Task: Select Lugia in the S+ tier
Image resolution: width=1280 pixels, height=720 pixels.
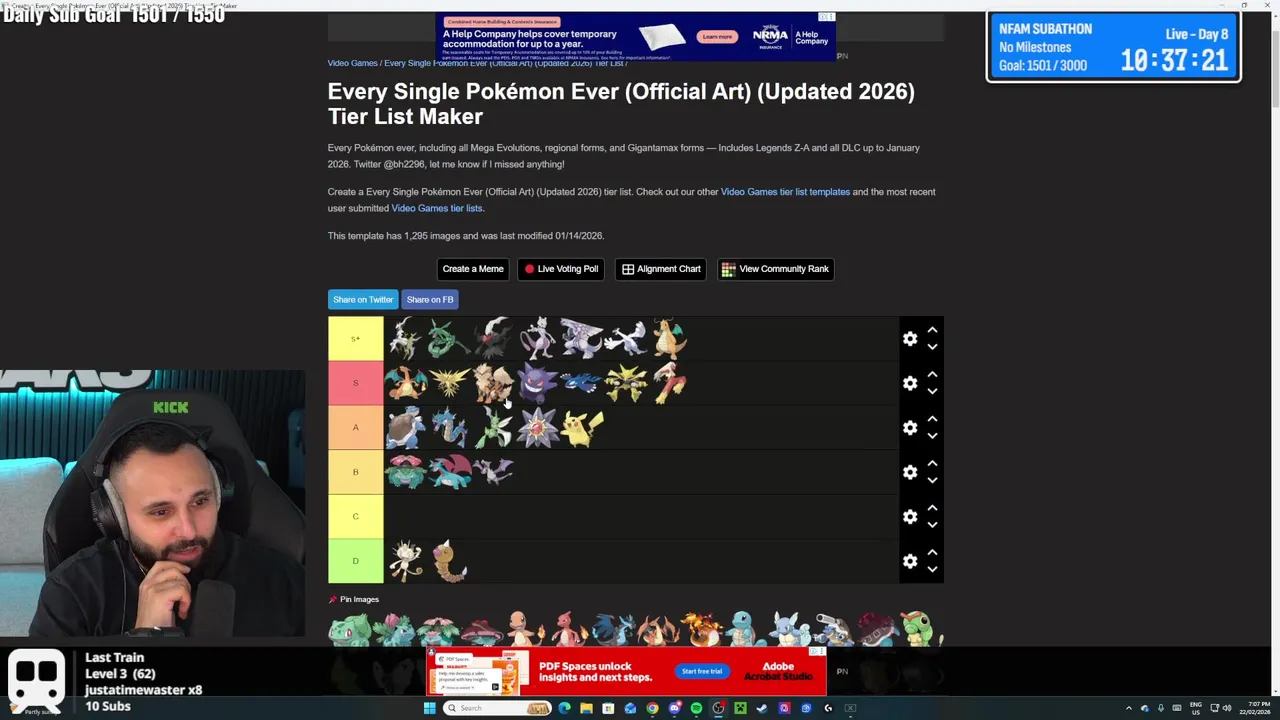Action: pyautogui.click(x=626, y=339)
